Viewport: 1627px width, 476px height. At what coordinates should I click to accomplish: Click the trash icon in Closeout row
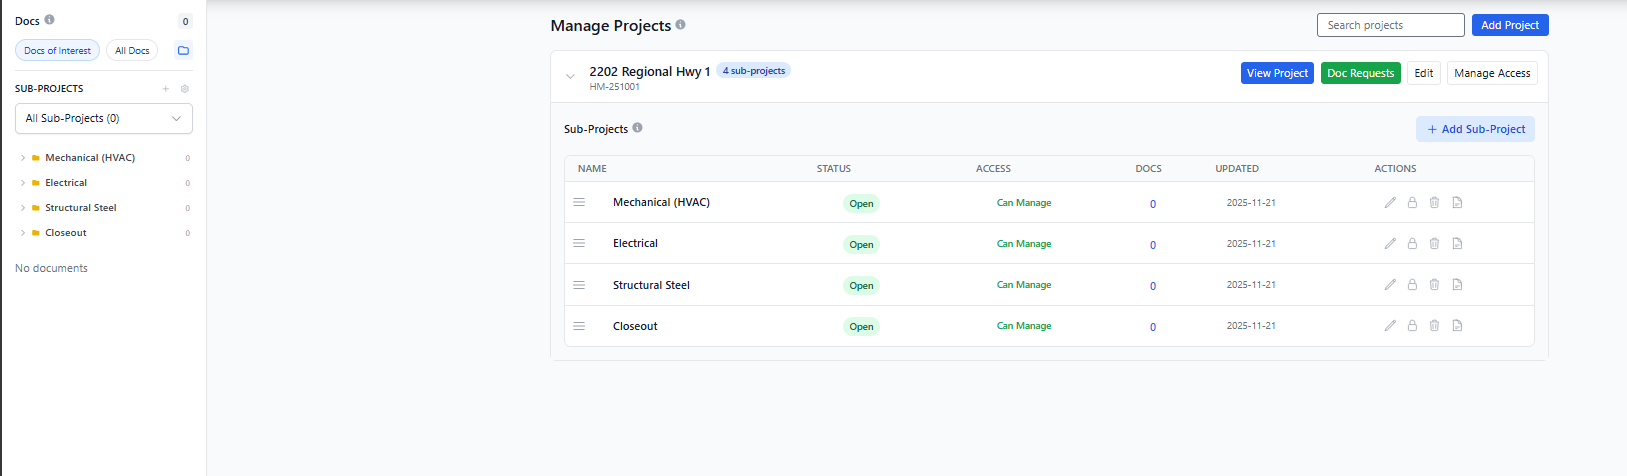coord(1434,325)
